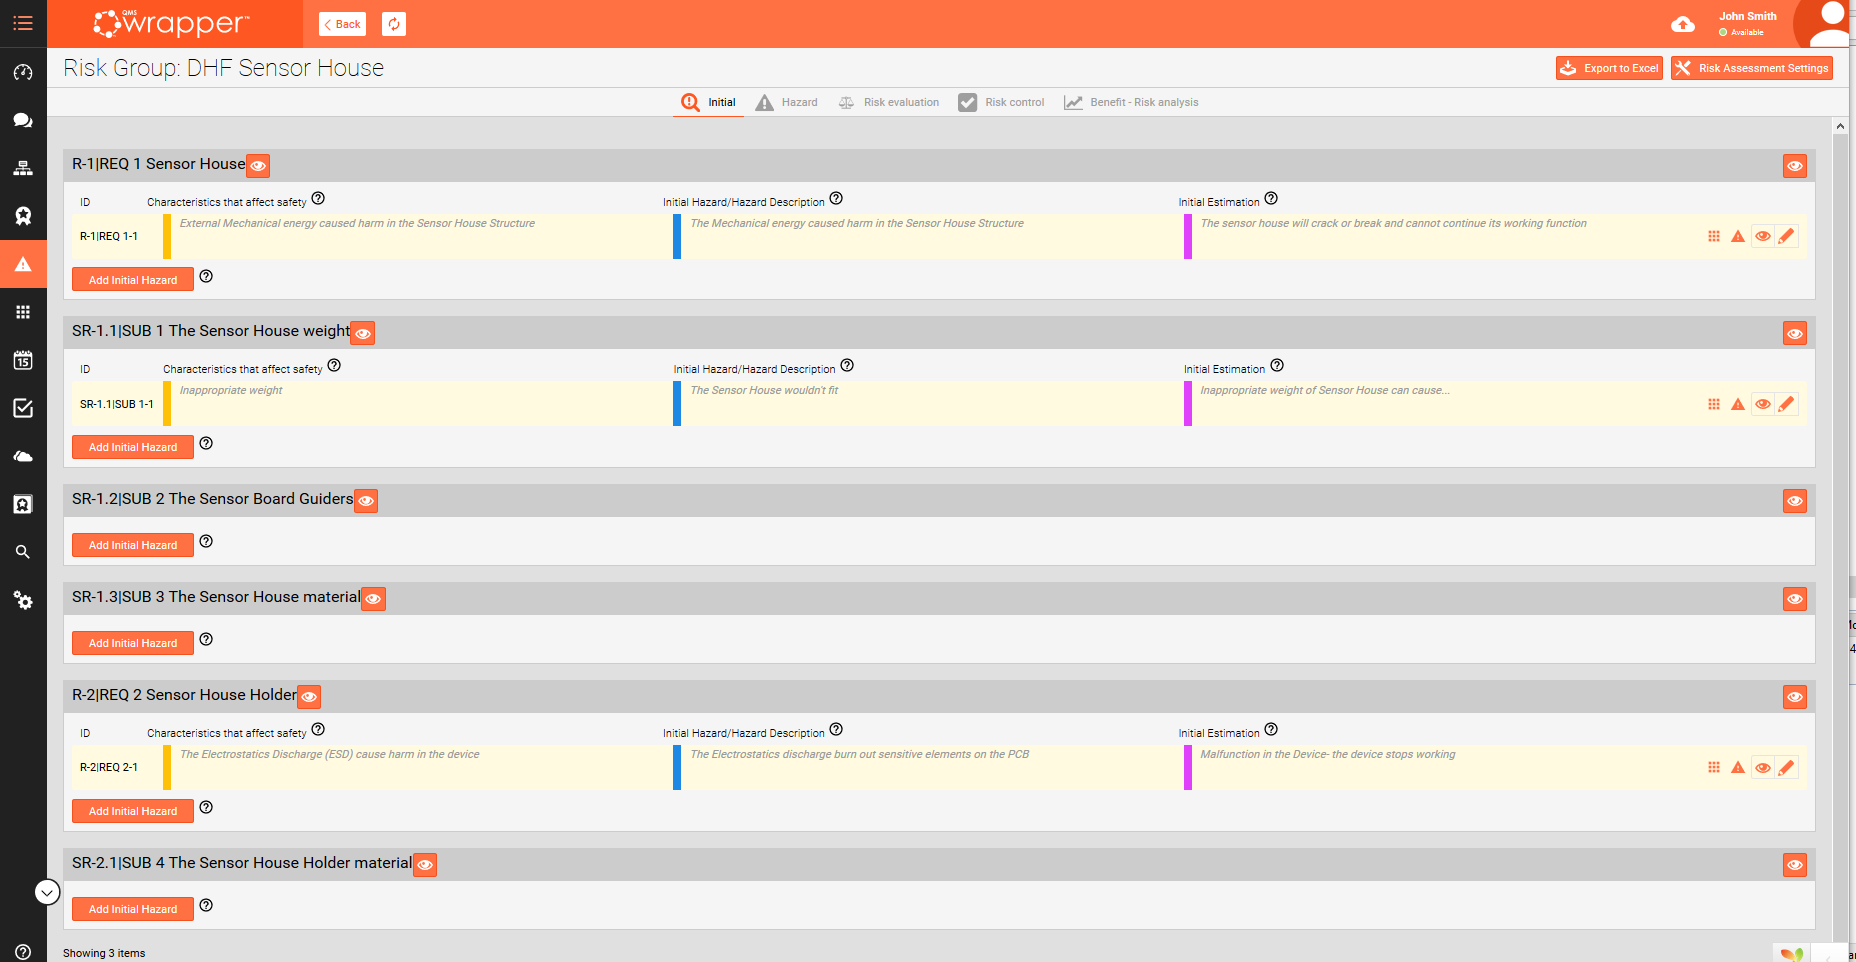Click warning triangle icon on SR-1.1|SUB 1-1 row
Screen dimensions: 1856x962
click(x=1738, y=404)
